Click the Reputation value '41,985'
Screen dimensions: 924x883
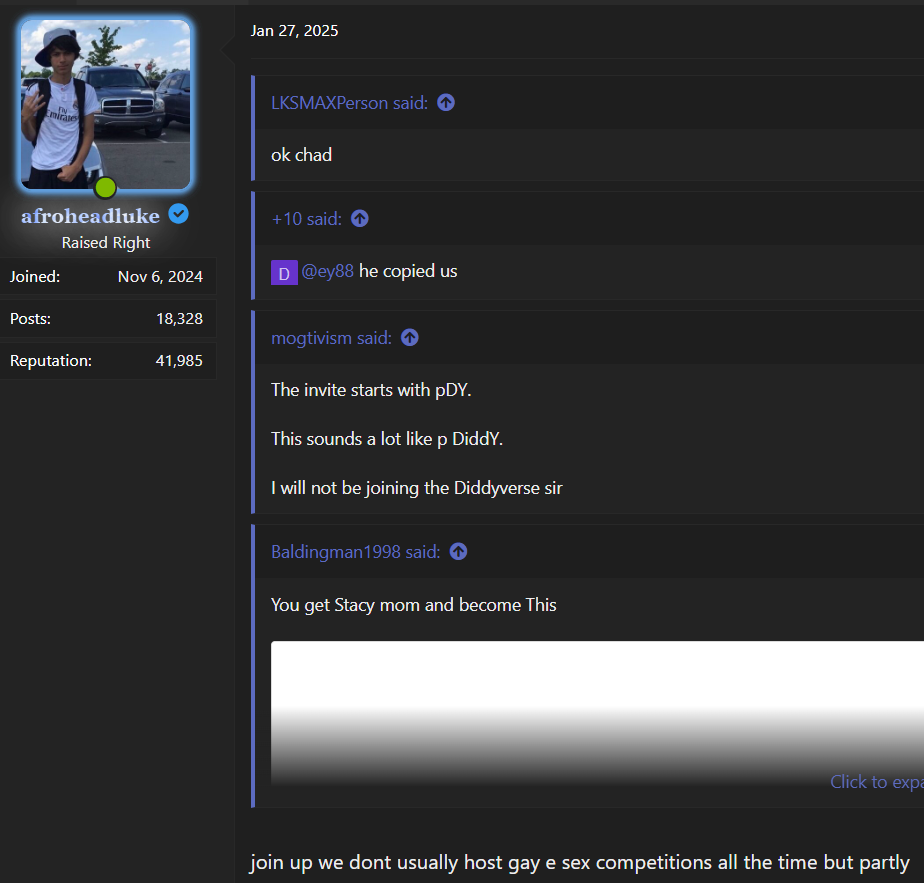(179, 361)
